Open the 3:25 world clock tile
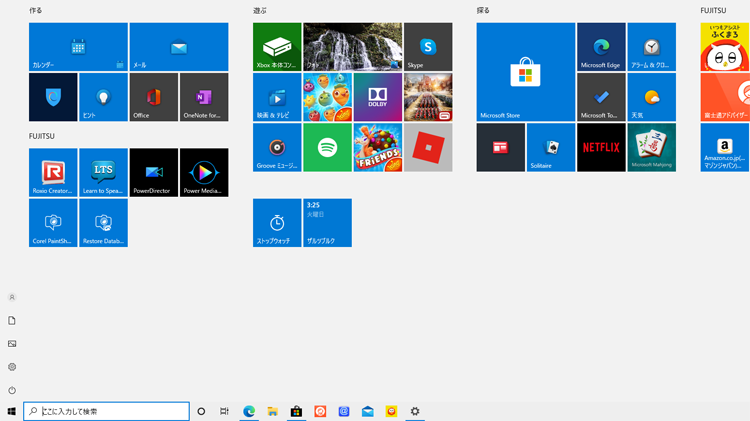Viewport: 750px width, 421px height. pyautogui.click(x=328, y=223)
